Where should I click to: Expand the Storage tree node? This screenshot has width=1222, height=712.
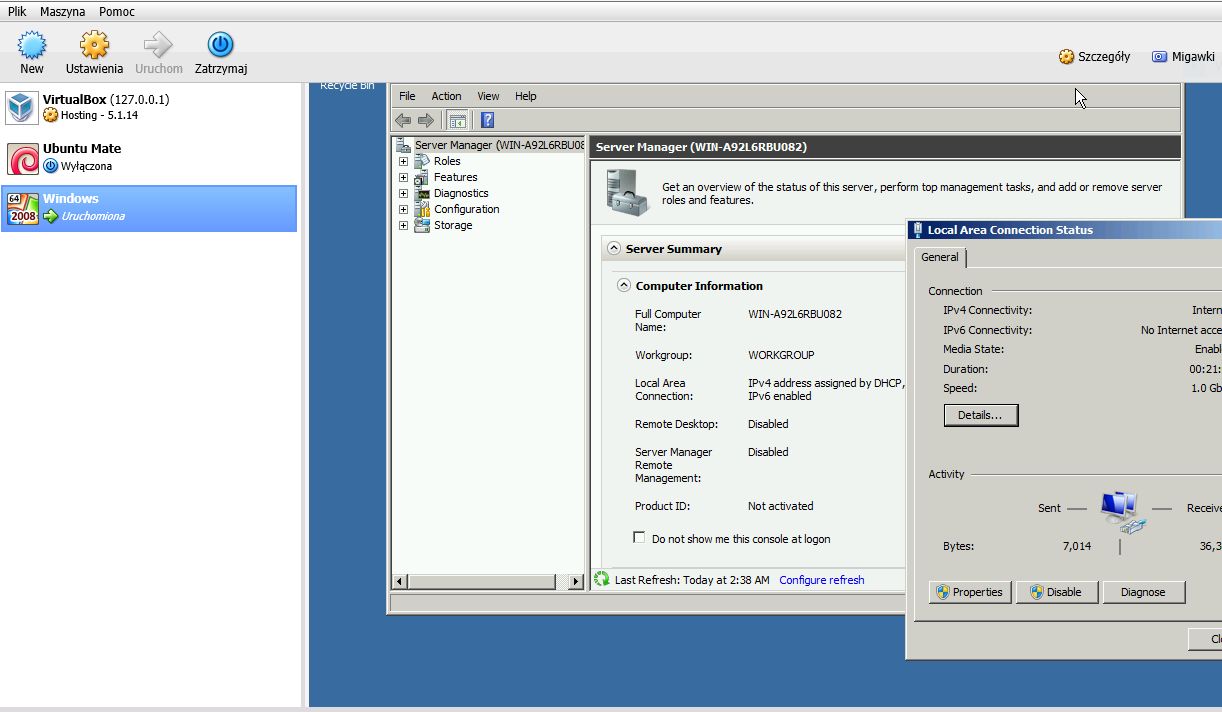pyautogui.click(x=403, y=225)
